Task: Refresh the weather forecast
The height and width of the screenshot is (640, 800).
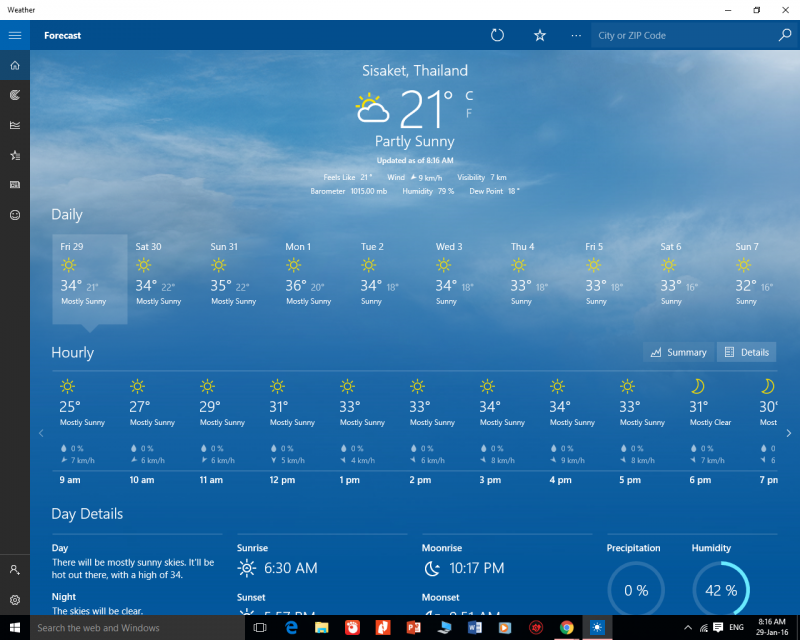Action: pos(497,35)
